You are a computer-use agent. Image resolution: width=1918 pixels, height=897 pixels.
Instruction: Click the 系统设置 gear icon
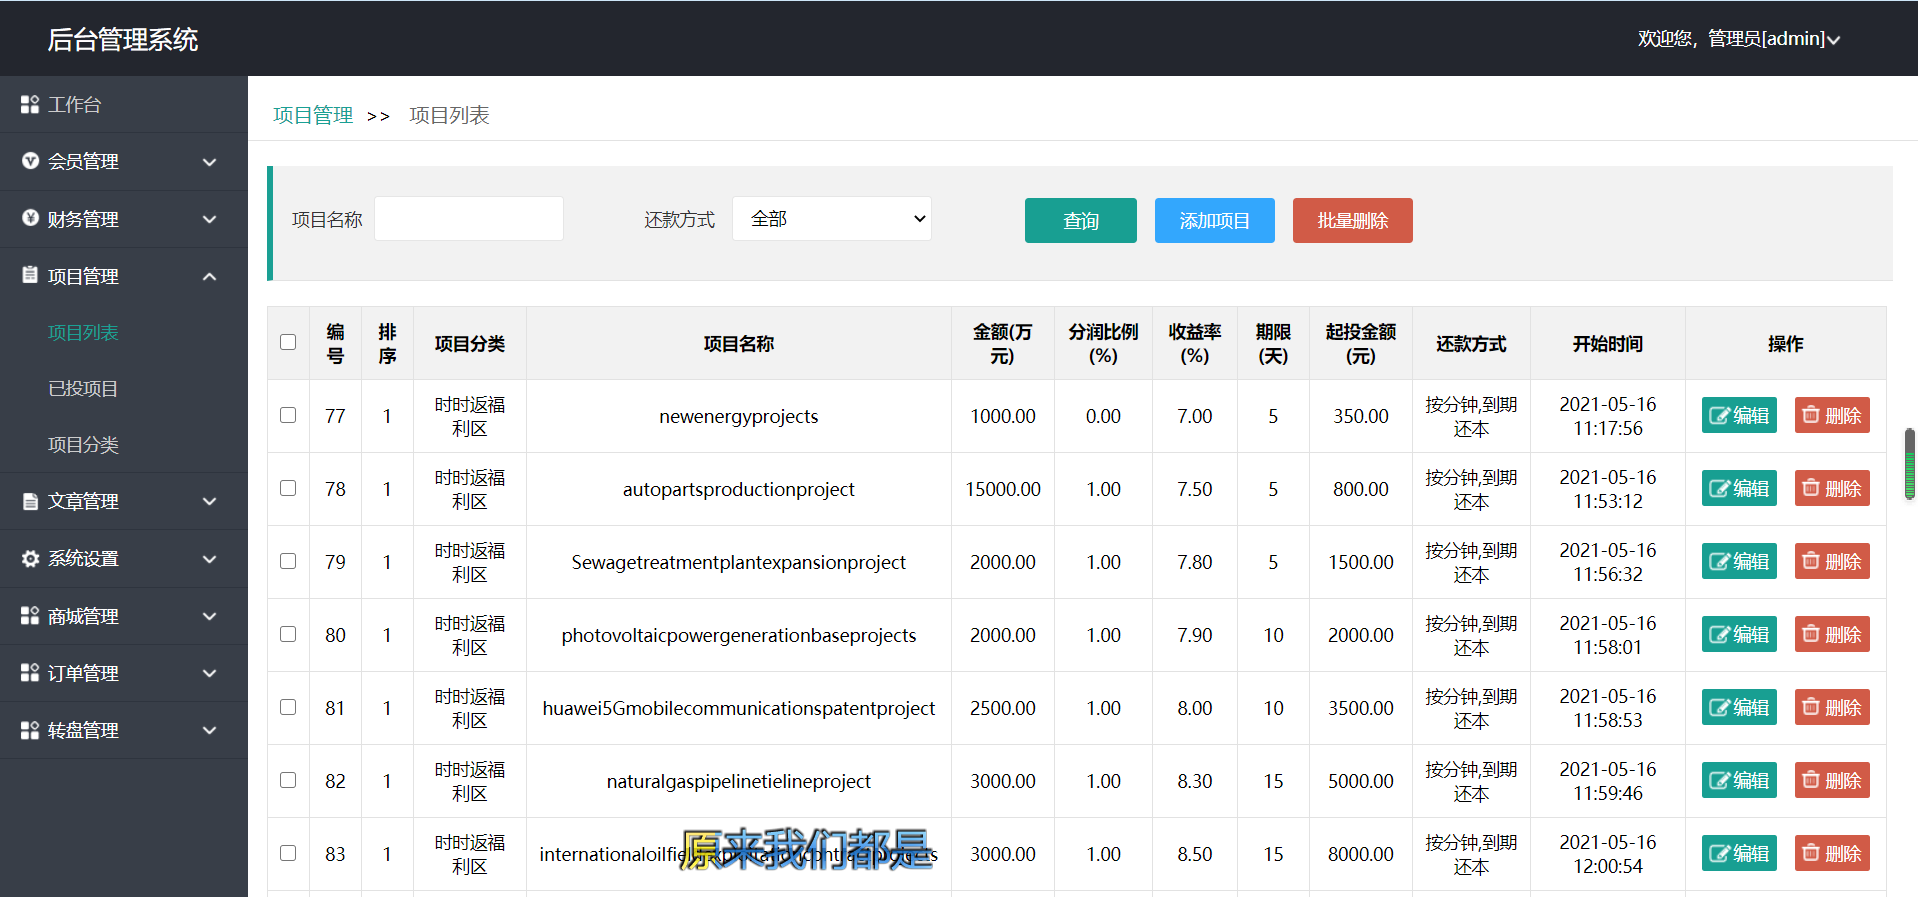coord(30,559)
